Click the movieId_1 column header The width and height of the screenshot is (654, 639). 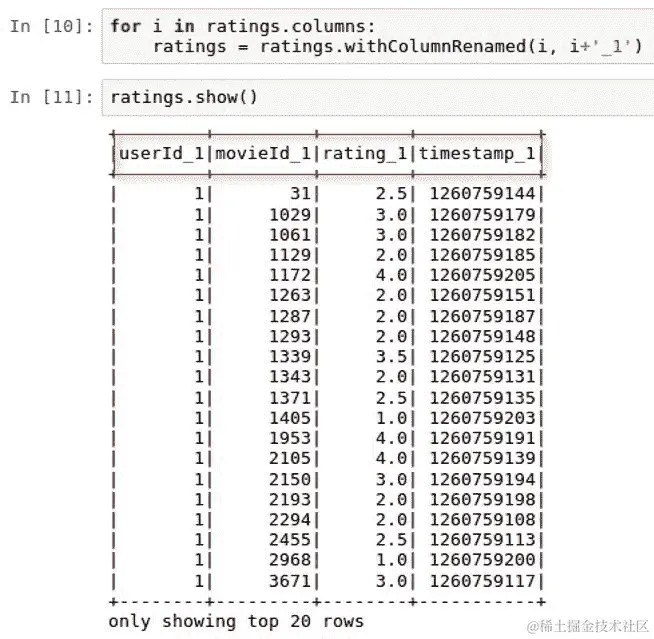263,153
